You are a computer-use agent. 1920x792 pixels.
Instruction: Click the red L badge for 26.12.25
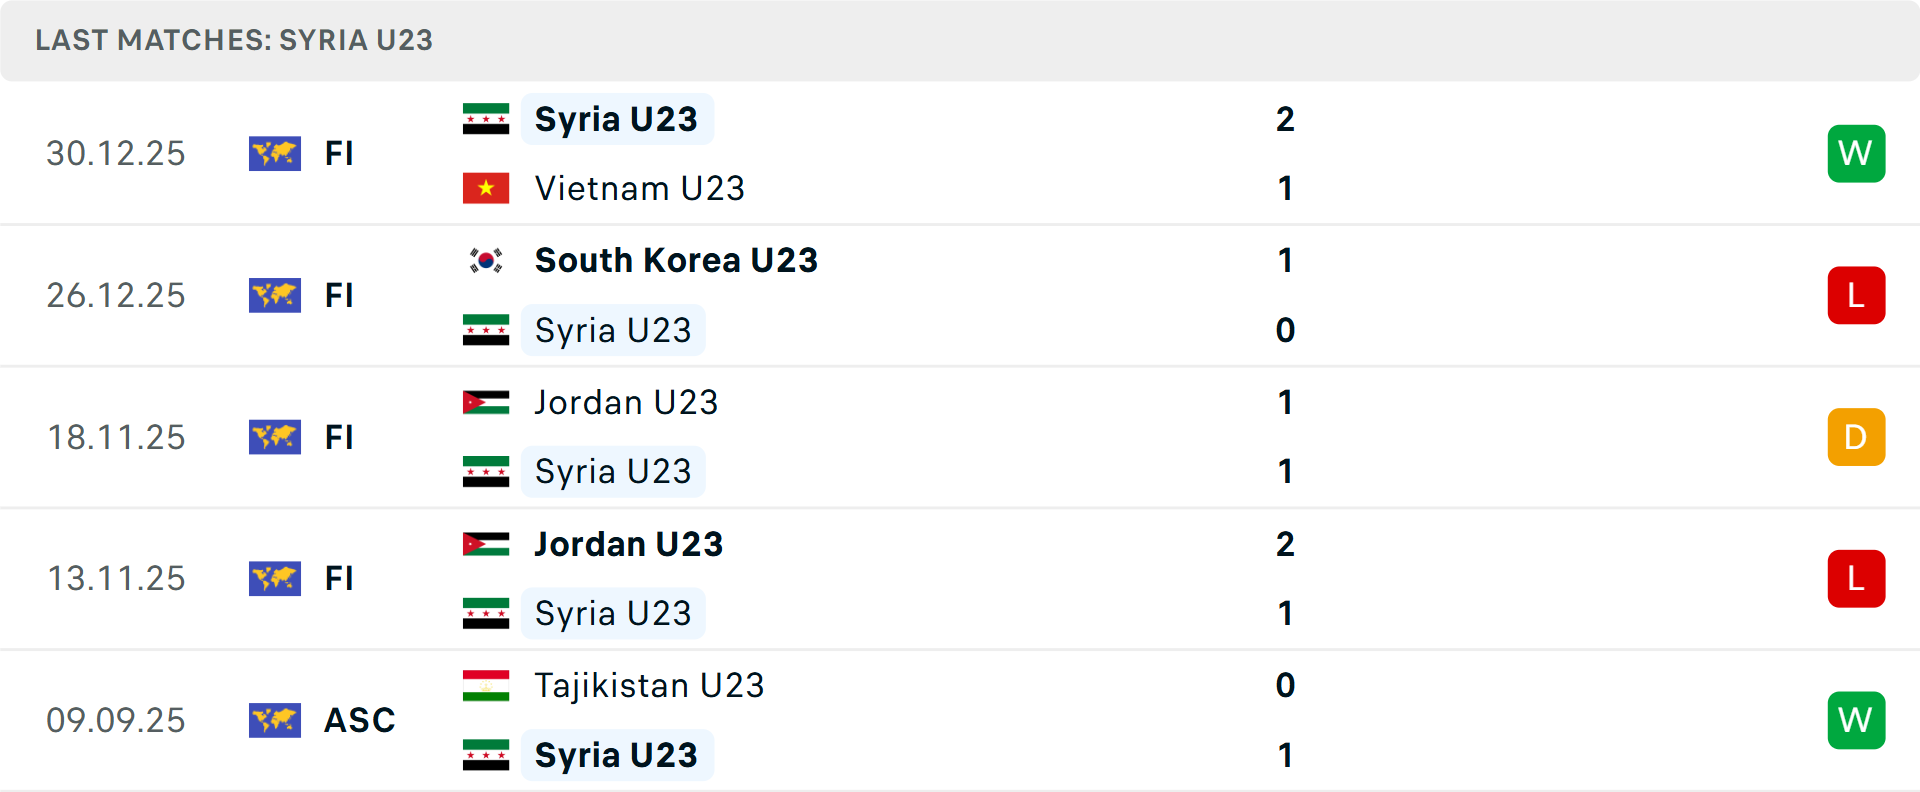click(x=1856, y=295)
